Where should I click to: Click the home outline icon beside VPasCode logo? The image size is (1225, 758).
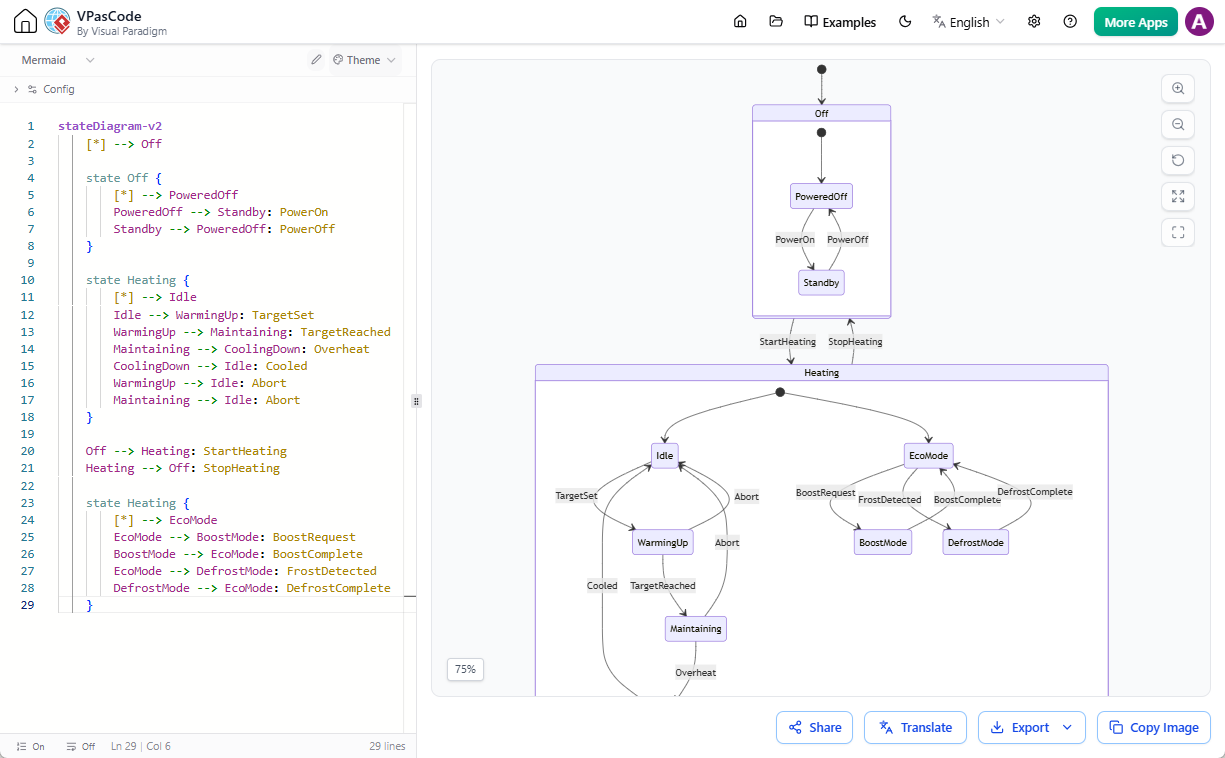click(25, 22)
